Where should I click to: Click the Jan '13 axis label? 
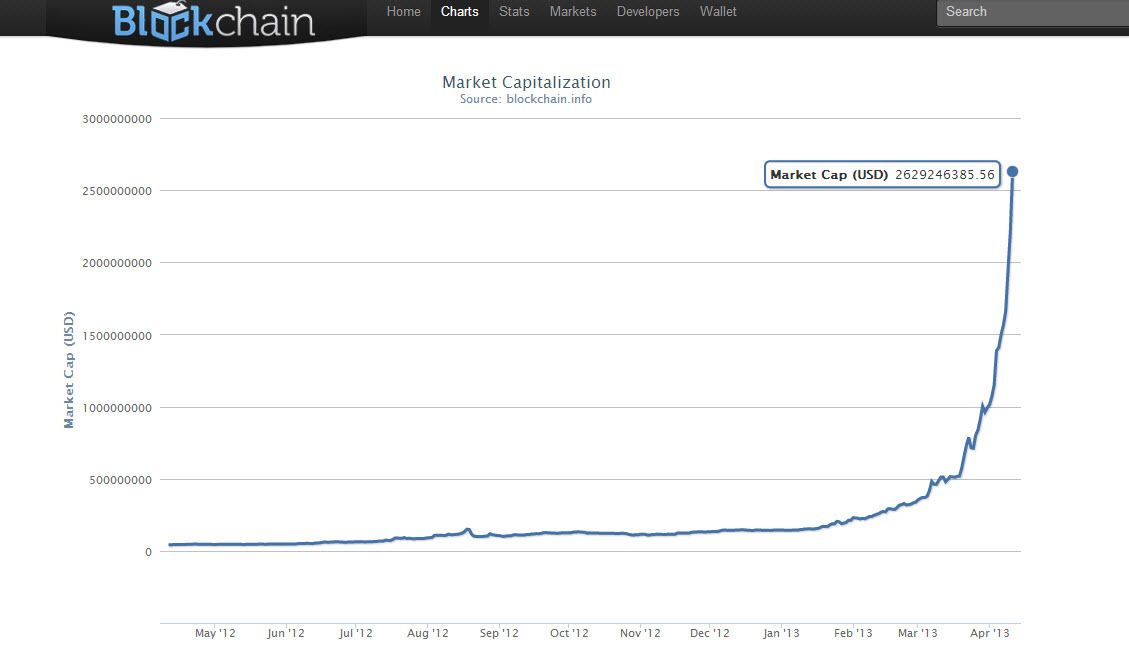point(781,633)
